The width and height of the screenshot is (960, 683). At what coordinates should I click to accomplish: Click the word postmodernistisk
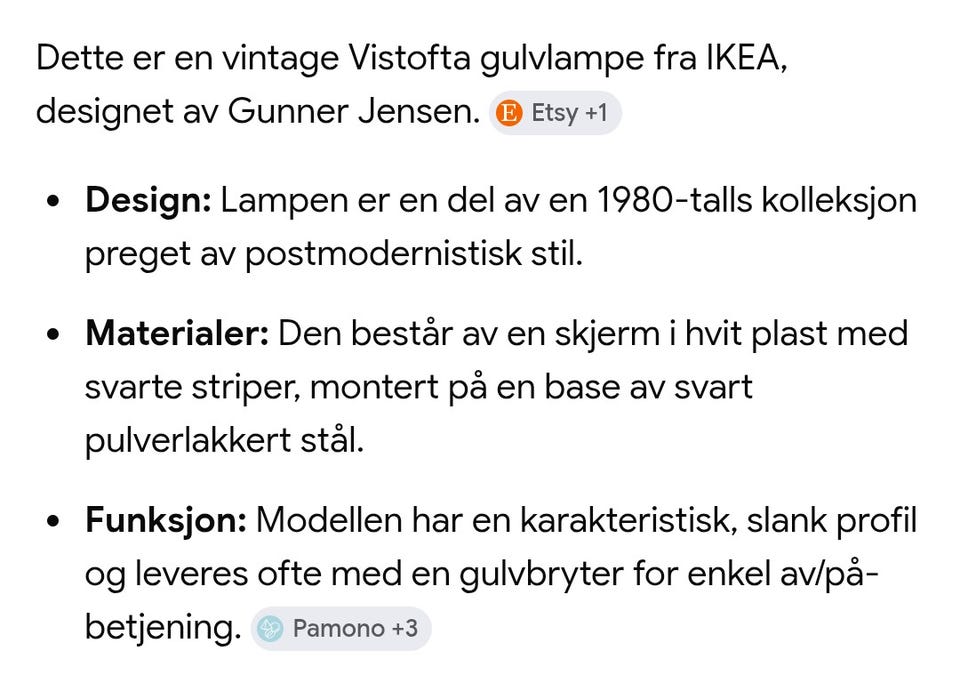tap(383, 254)
